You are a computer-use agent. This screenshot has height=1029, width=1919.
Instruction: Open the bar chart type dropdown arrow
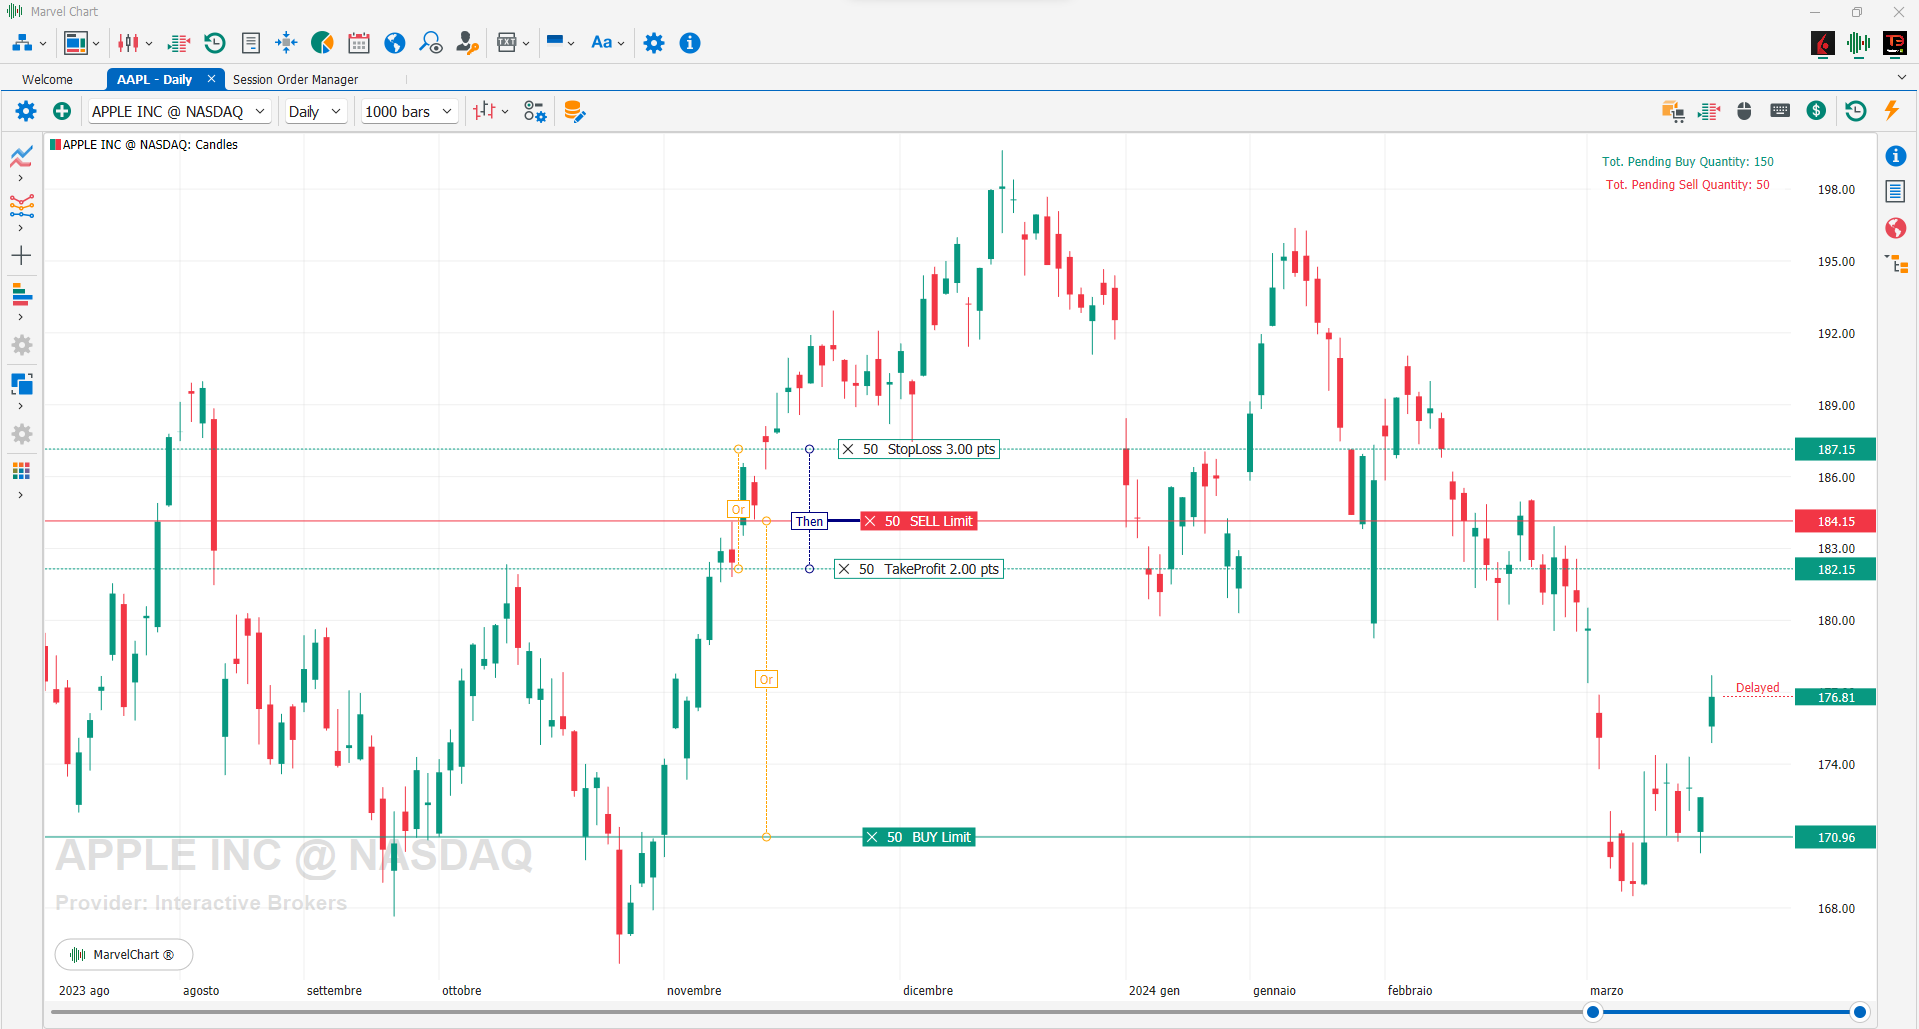tap(505, 112)
